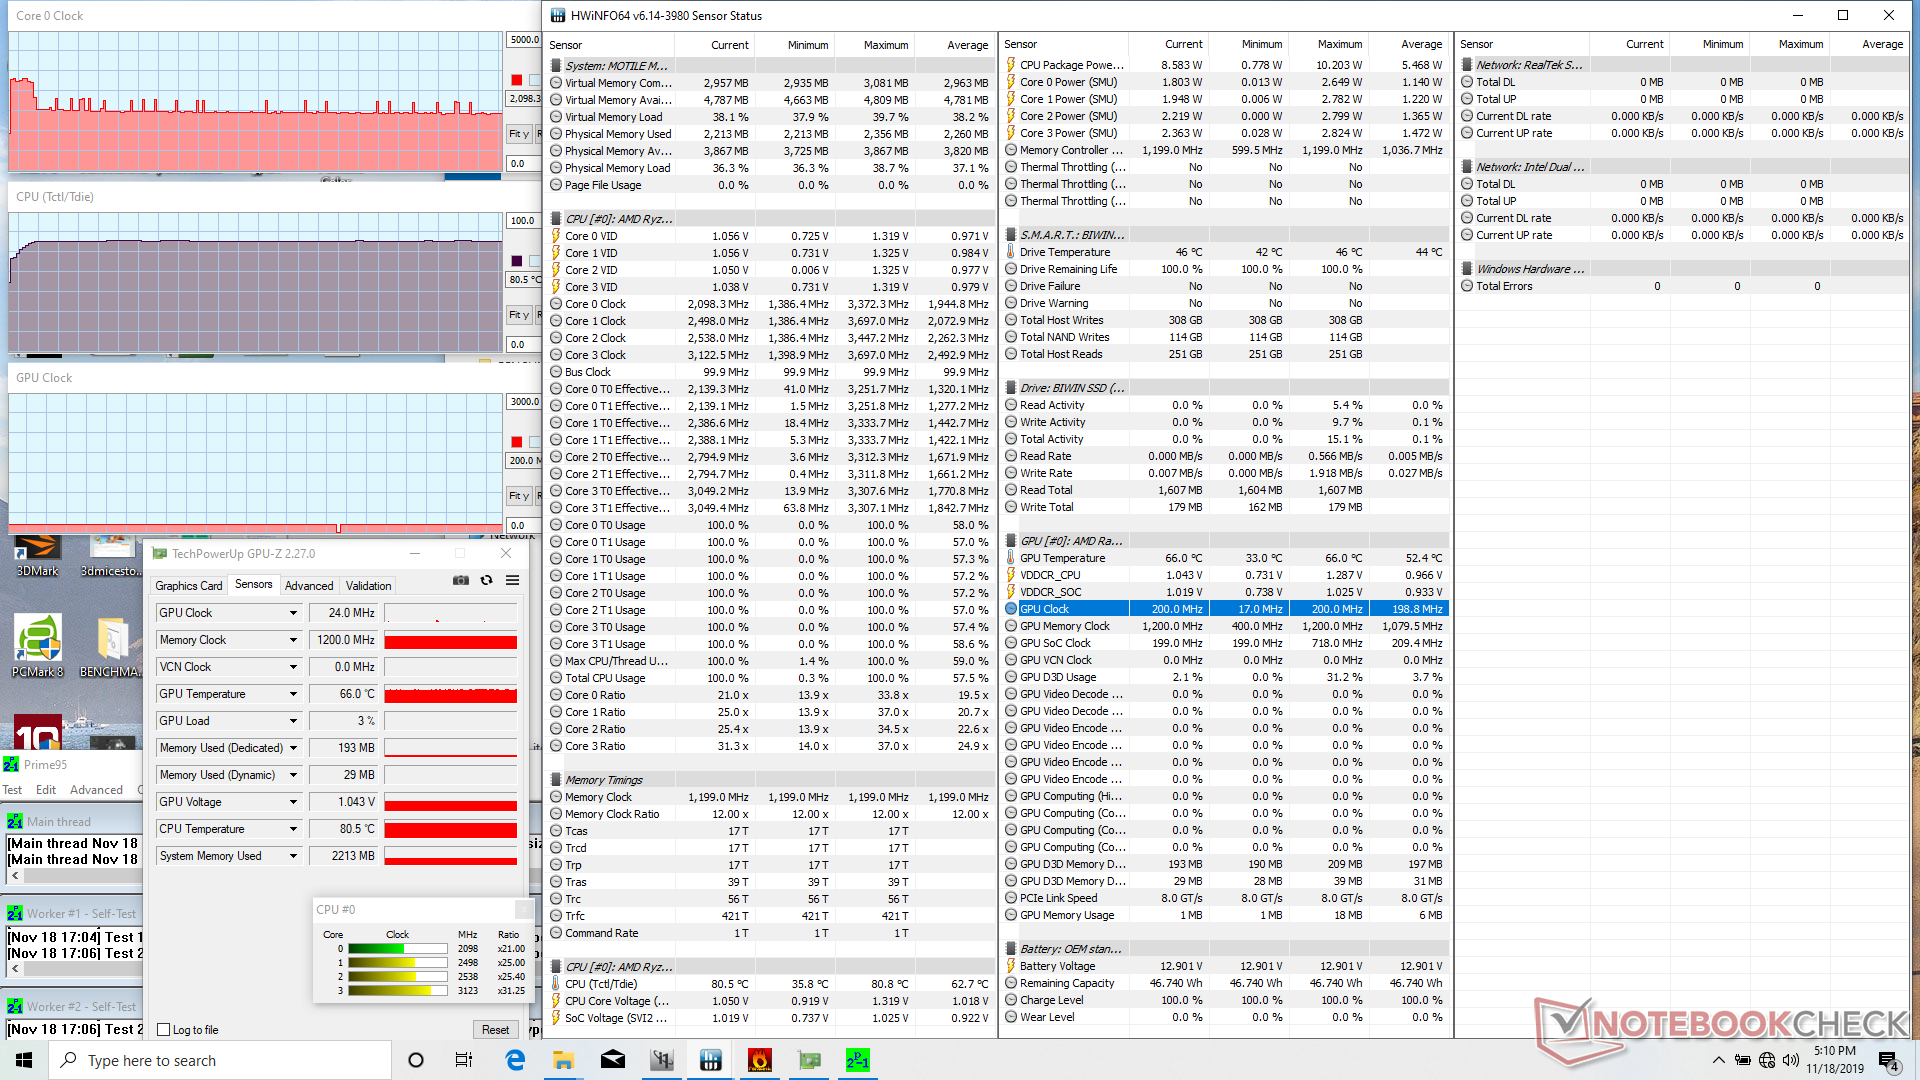The height and width of the screenshot is (1080, 1920).
Task: Open battery status in system tray
Action: coord(1742,1060)
